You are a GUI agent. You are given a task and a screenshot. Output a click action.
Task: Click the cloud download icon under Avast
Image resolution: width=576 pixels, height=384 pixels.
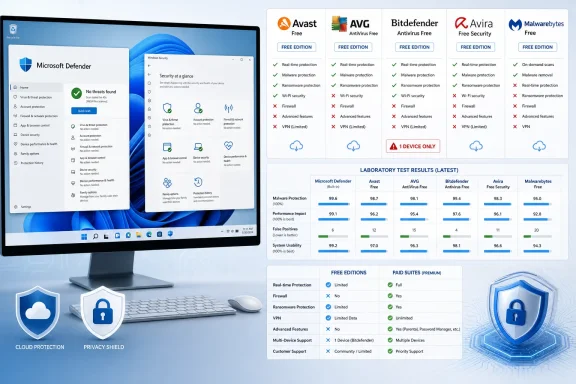click(x=296, y=146)
